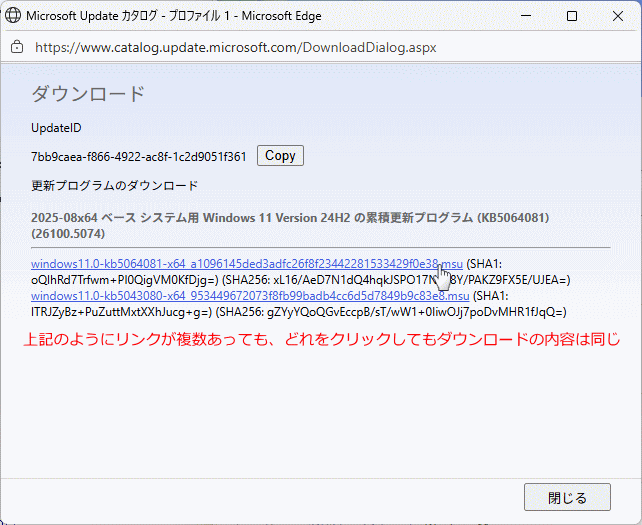Click the SHA1 hash starting with oQlhRd7
Viewport: 642px width, 525px height.
(125, 279)
